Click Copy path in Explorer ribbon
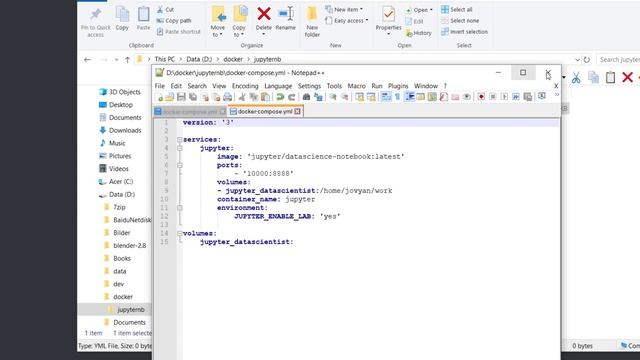 click(x=174, y=20)
